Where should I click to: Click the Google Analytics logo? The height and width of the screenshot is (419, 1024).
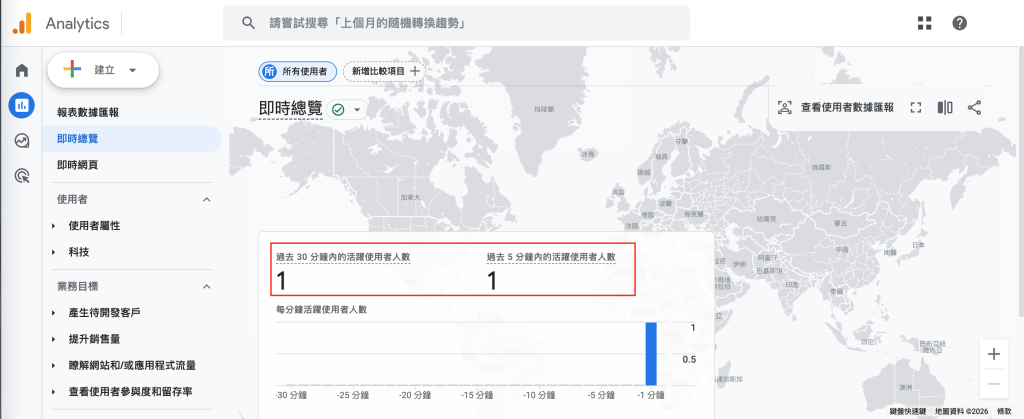22,23
